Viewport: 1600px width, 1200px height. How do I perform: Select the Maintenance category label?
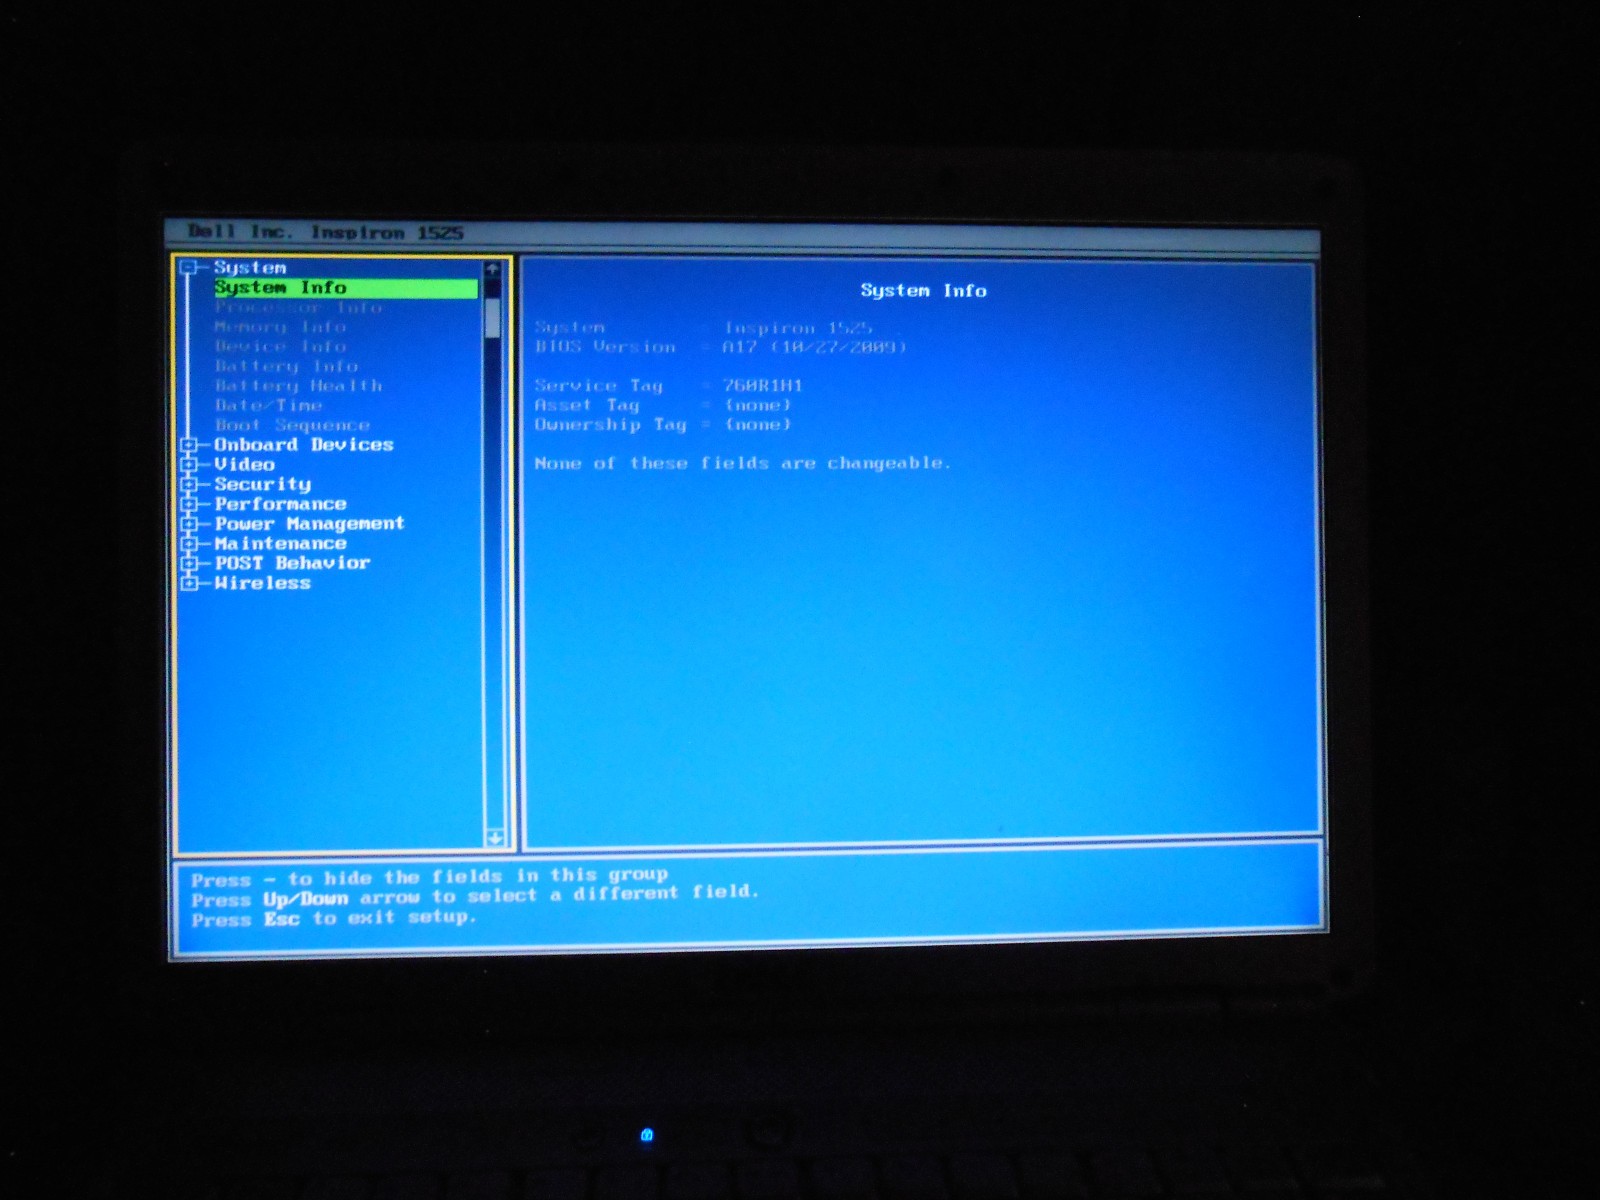(280, 544)
